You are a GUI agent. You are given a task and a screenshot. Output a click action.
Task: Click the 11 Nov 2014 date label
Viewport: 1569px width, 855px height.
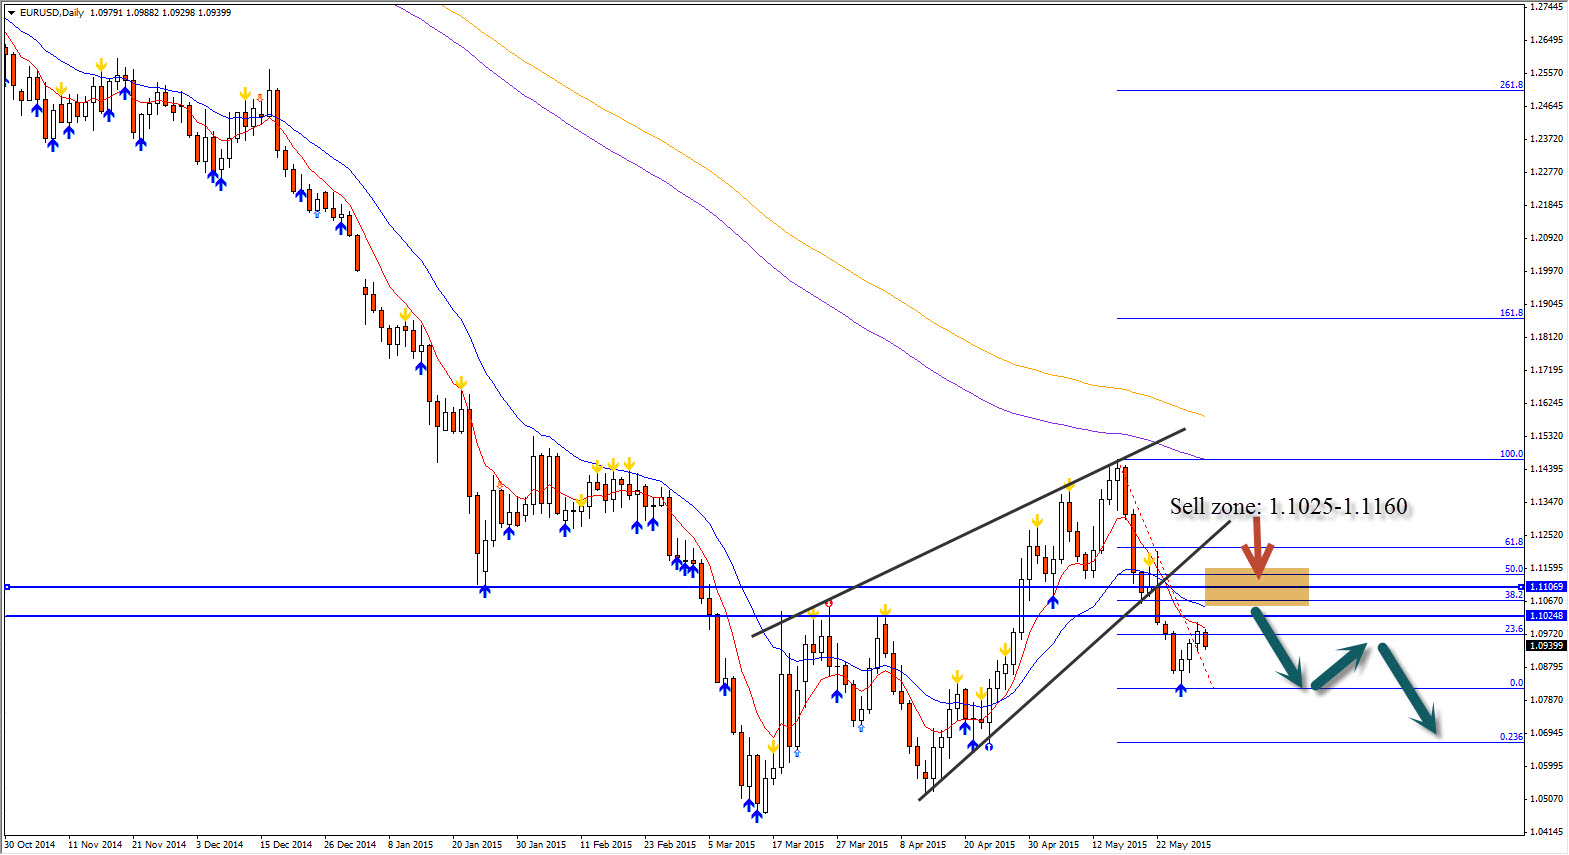[95, 845]
